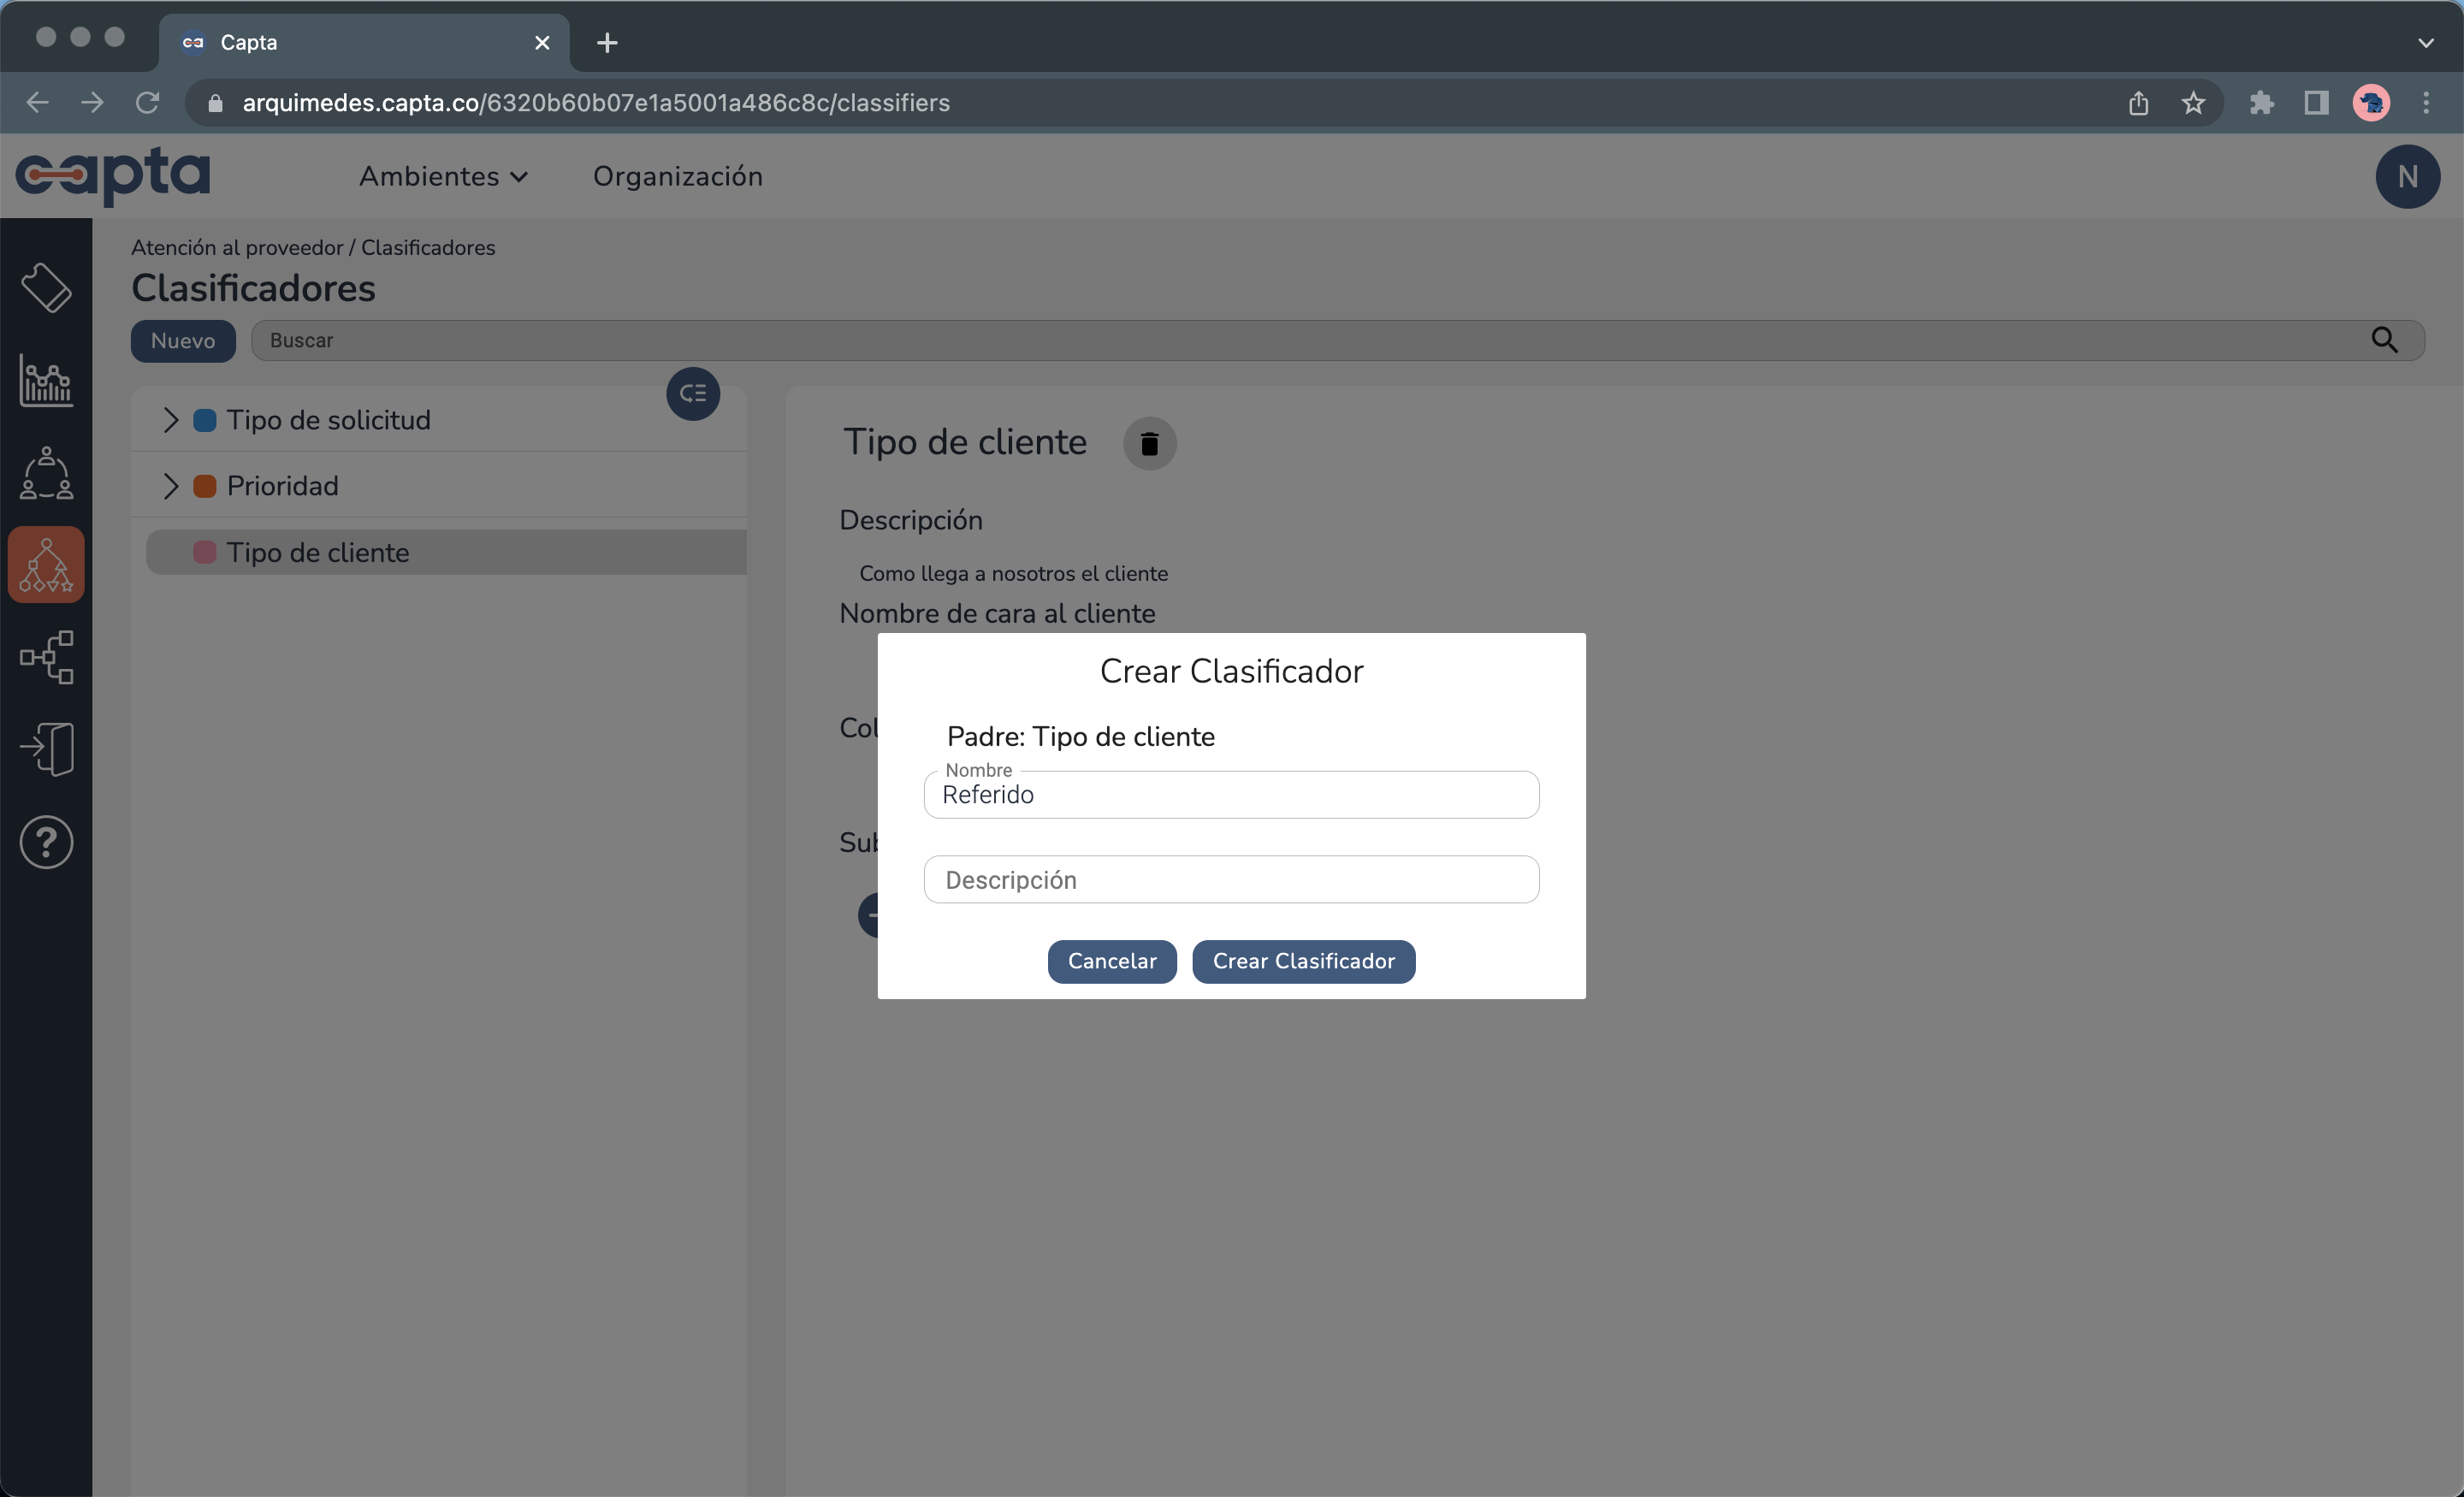This screenshot has height=1497, width=2464.
Task: Open the tag icon in sidebar
Action: (x=46, y=288)
